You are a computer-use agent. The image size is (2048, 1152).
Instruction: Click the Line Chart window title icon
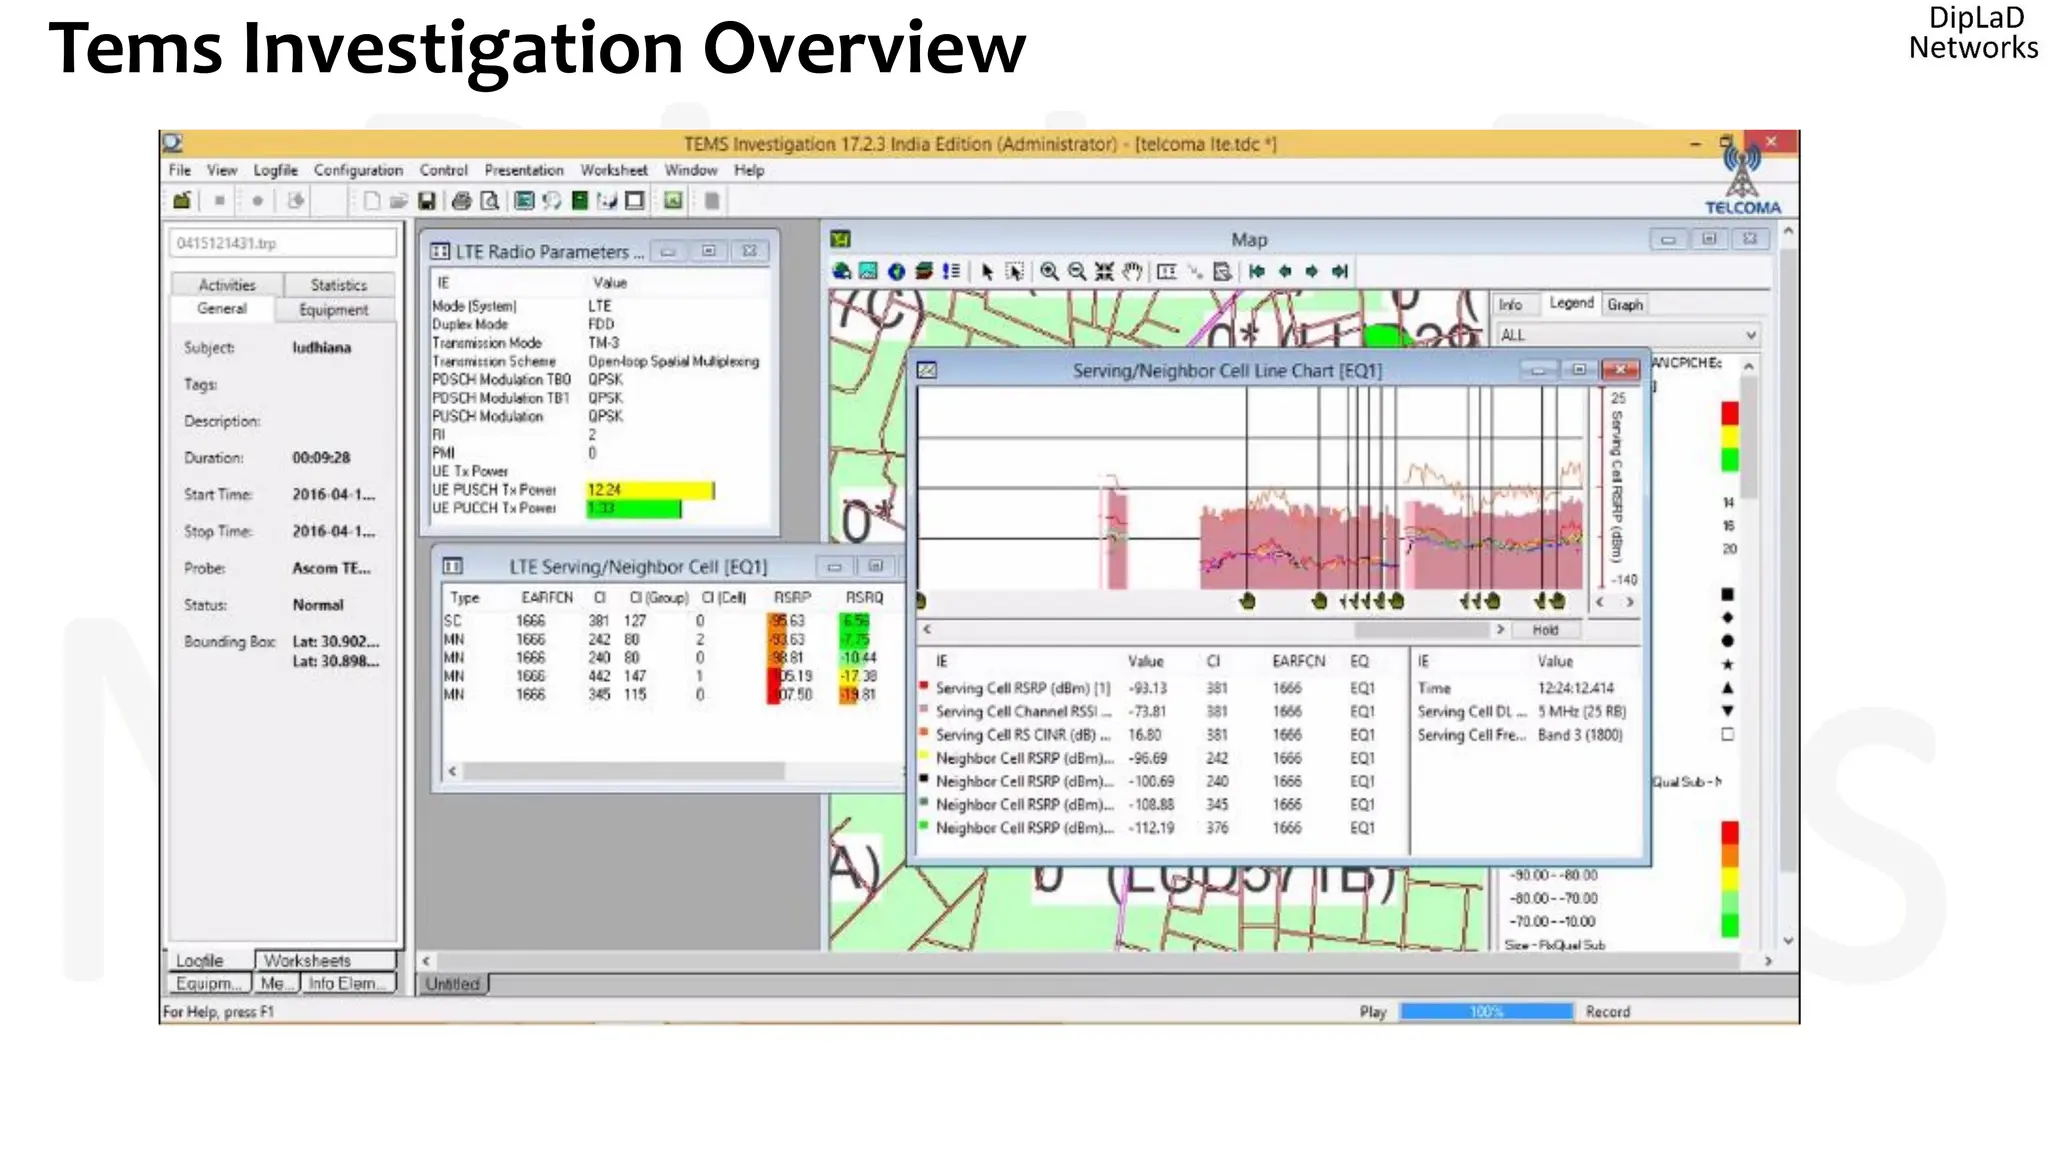[x=927, y=370]
